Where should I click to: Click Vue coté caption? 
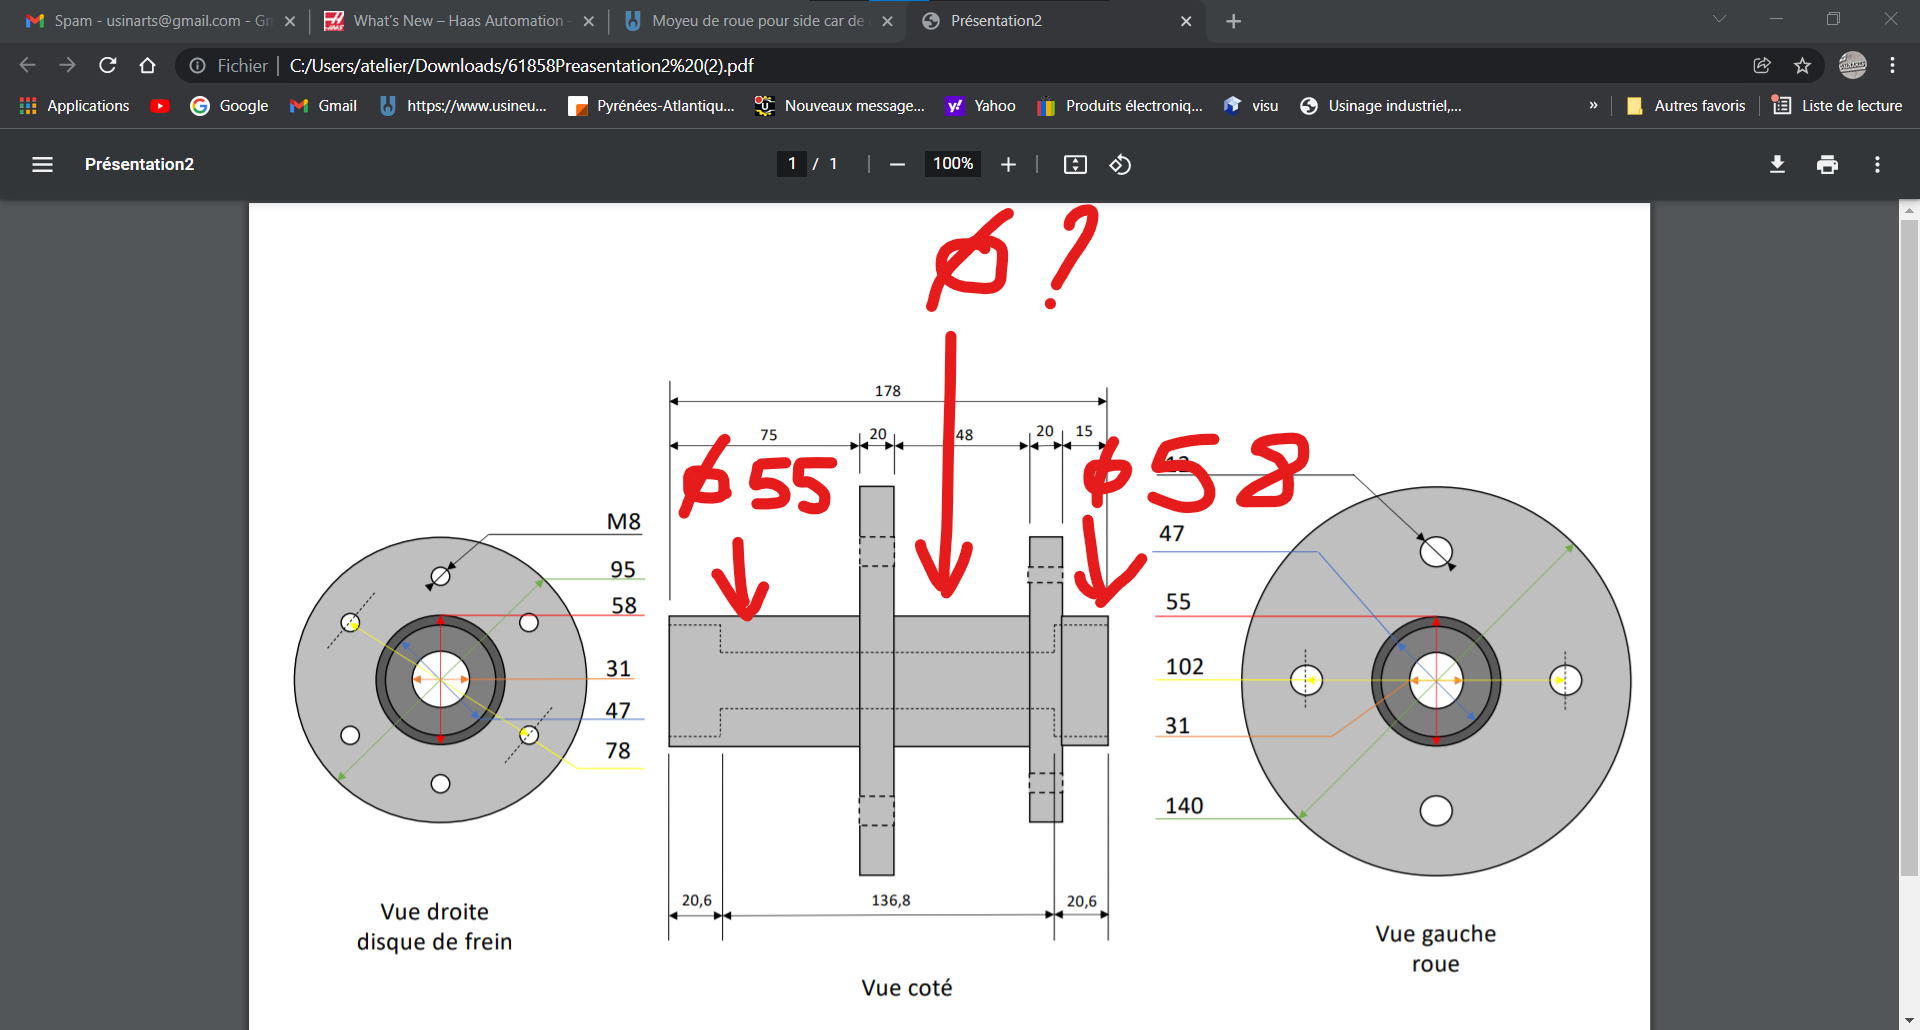coord(907,988)
